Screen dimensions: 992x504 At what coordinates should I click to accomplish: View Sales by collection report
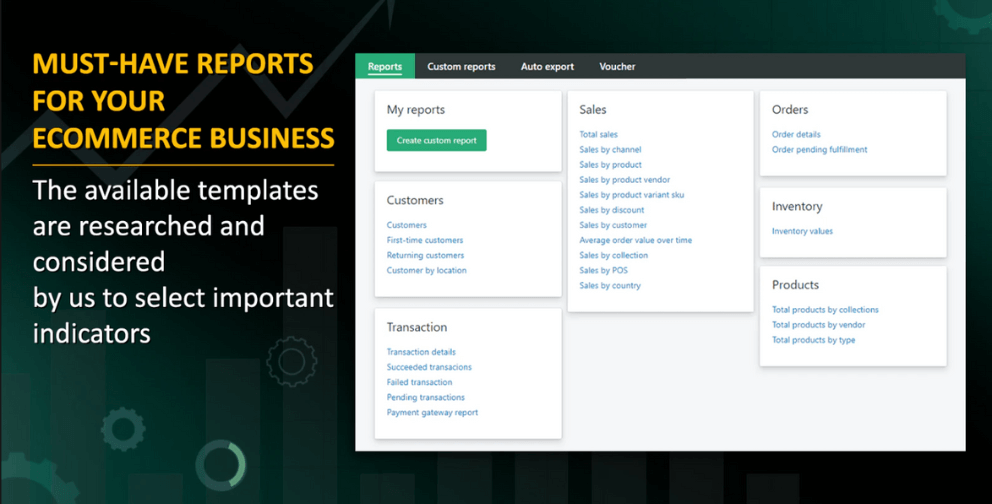coord(614,256)
